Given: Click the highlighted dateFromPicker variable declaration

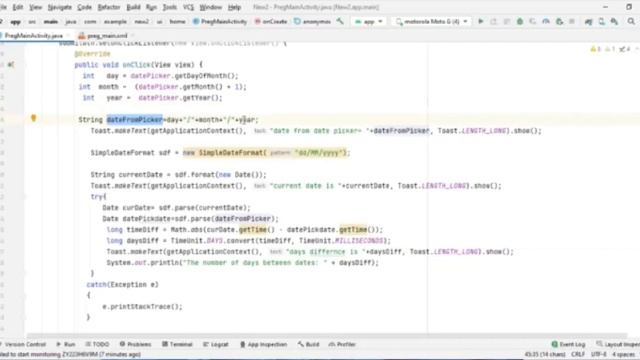Looking at the screenshot, I should (x=135, y=120).
